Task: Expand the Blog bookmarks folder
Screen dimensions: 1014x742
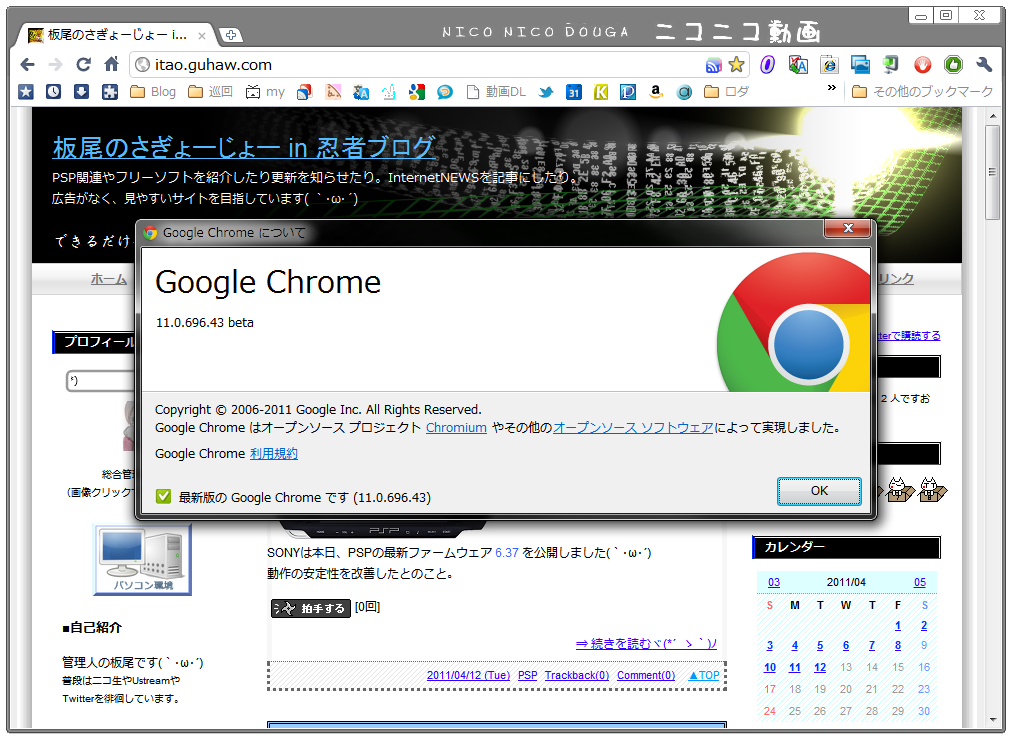Action: (153, 92)
